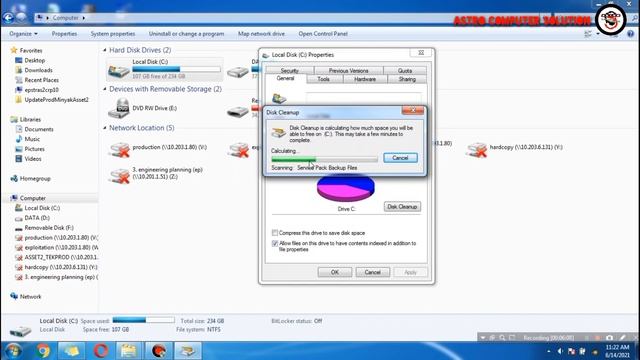The image size is (640, 360).
Task: Click the Help question mark icon
Action: pyautogui.click(x=631, y=34)
